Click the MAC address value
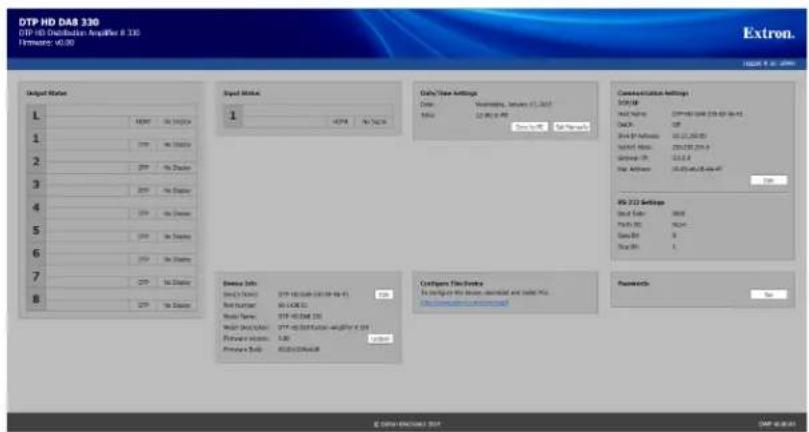The width and height of the screenshot is (809, 432). [x=697, y=169]
